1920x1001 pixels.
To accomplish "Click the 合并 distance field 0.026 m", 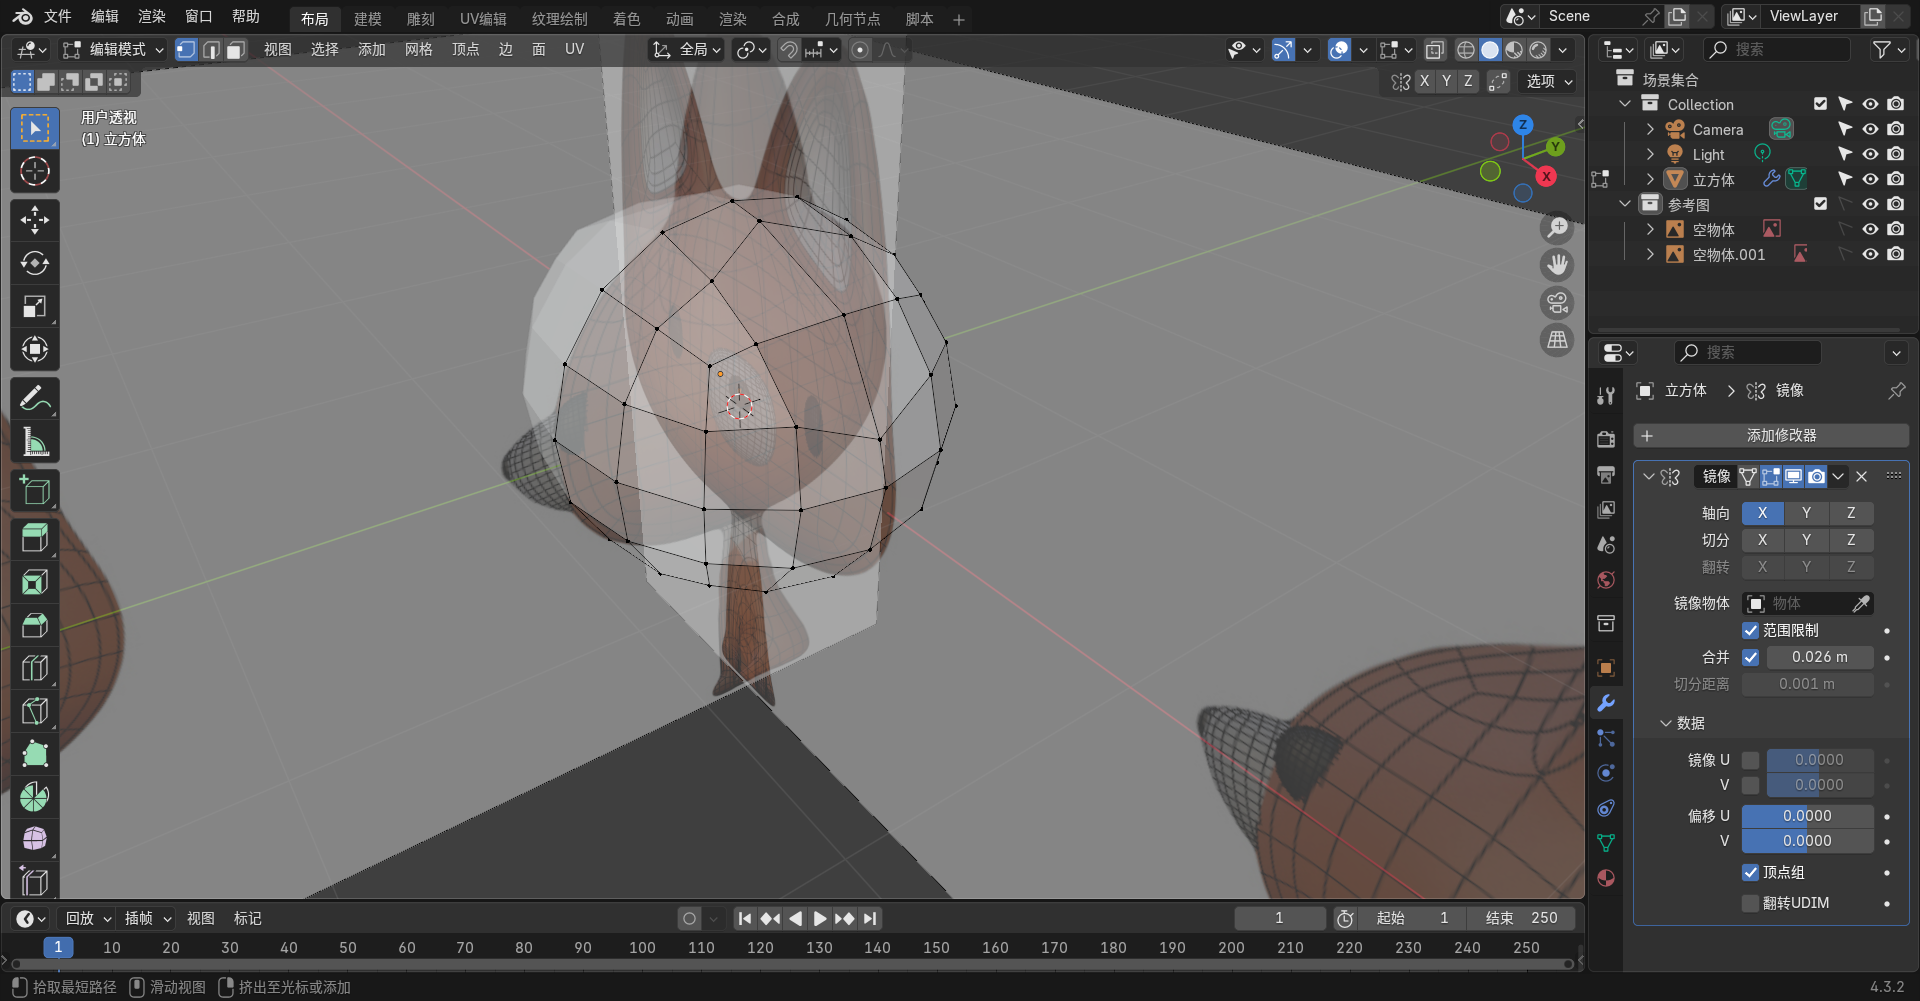I will pos(1819,657).
